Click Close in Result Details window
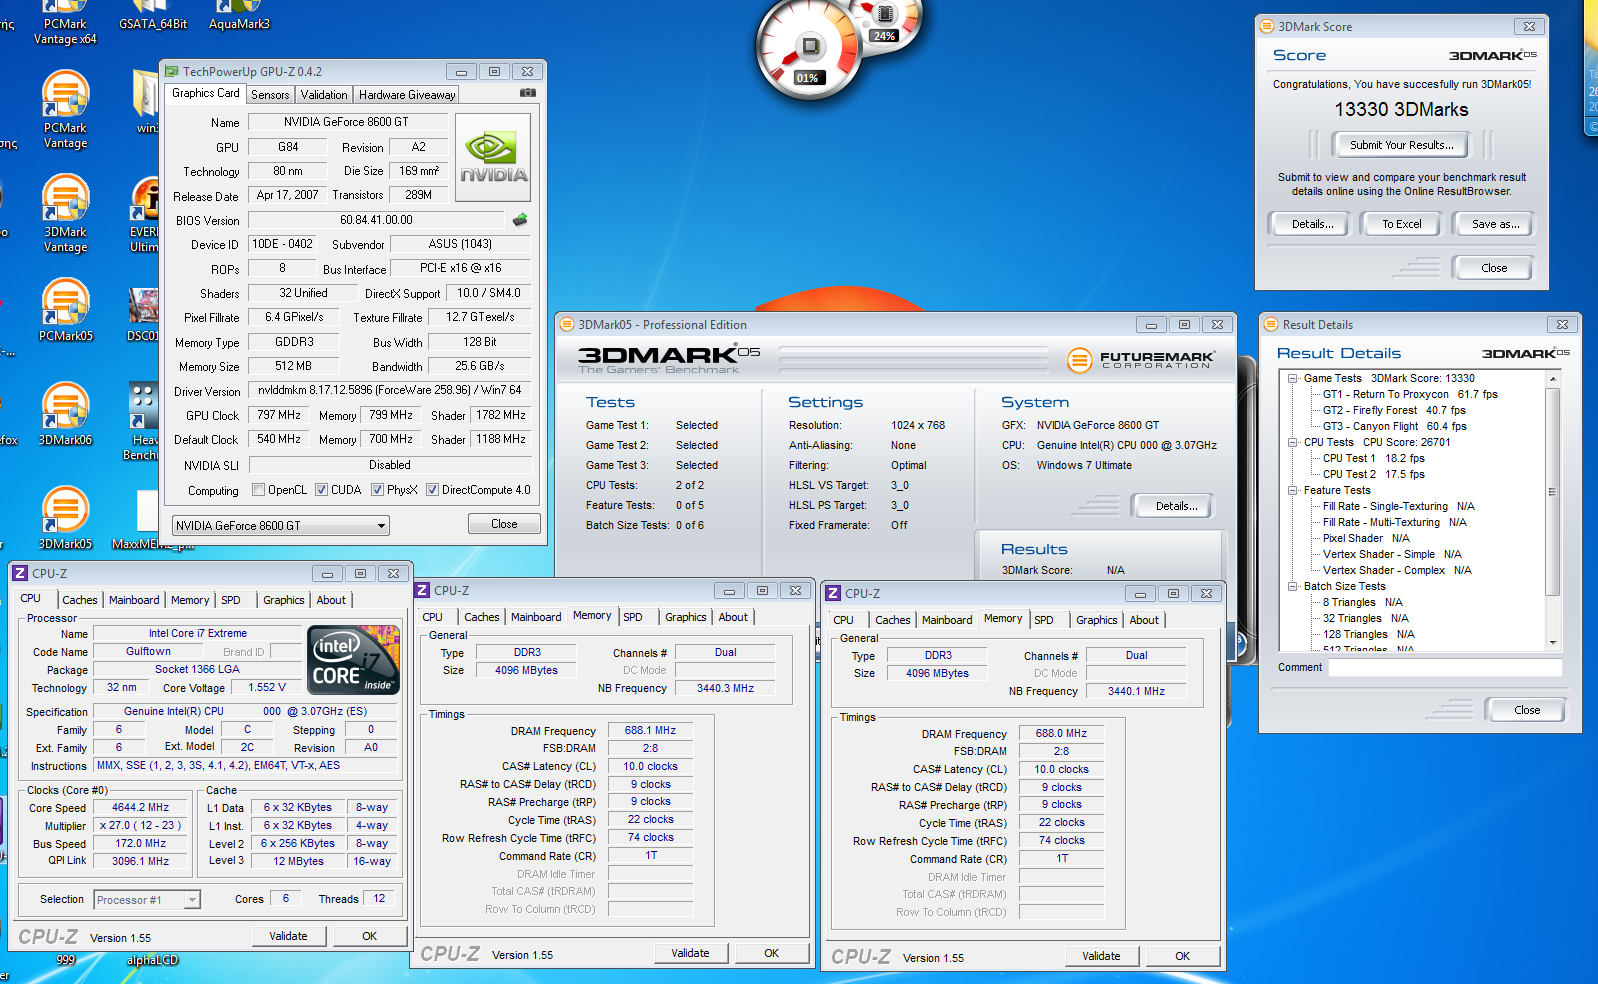1598x984 pixels. [x=1527, y=710]
